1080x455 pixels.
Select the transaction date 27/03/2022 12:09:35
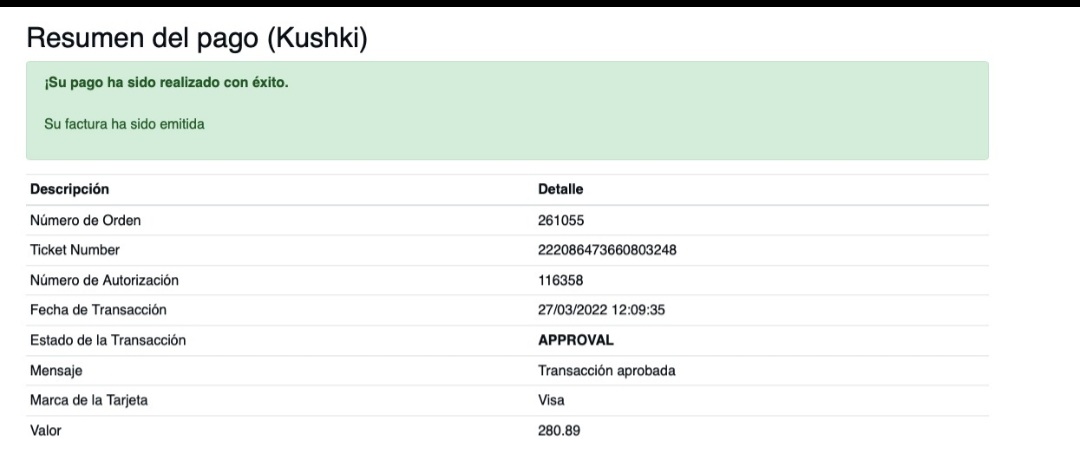coord(602,310)
